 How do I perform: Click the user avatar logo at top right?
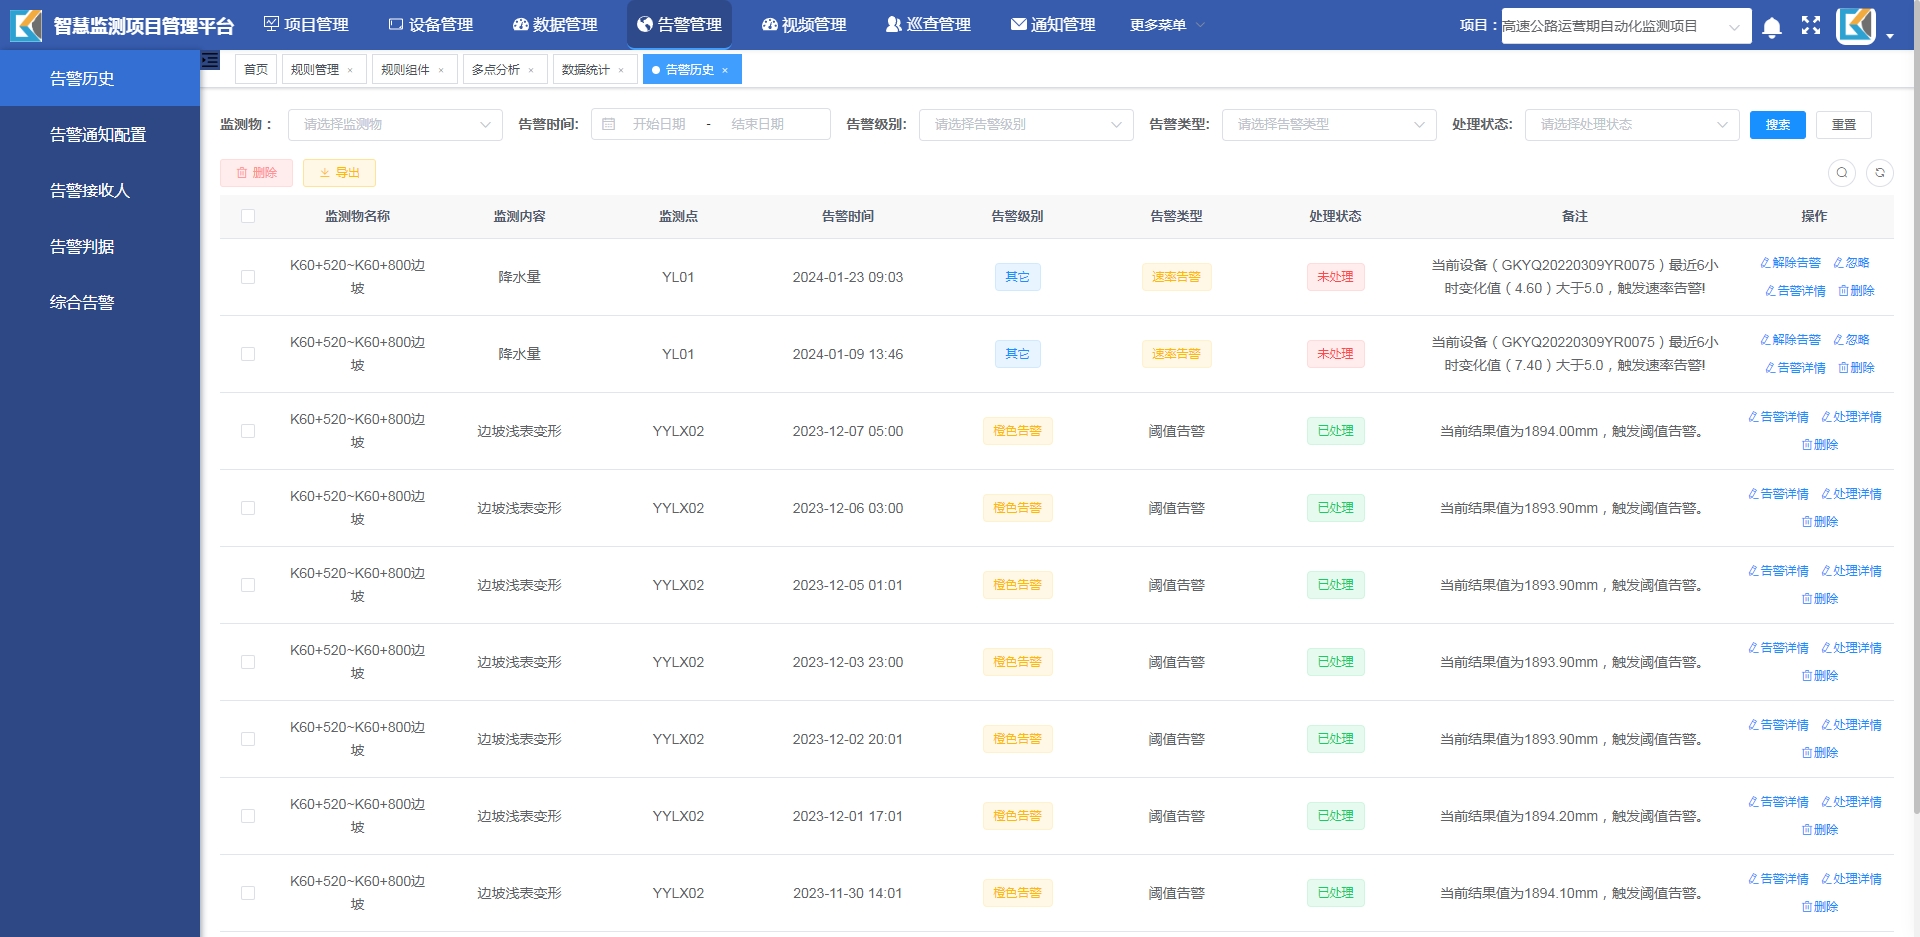tap(1855, 26)
